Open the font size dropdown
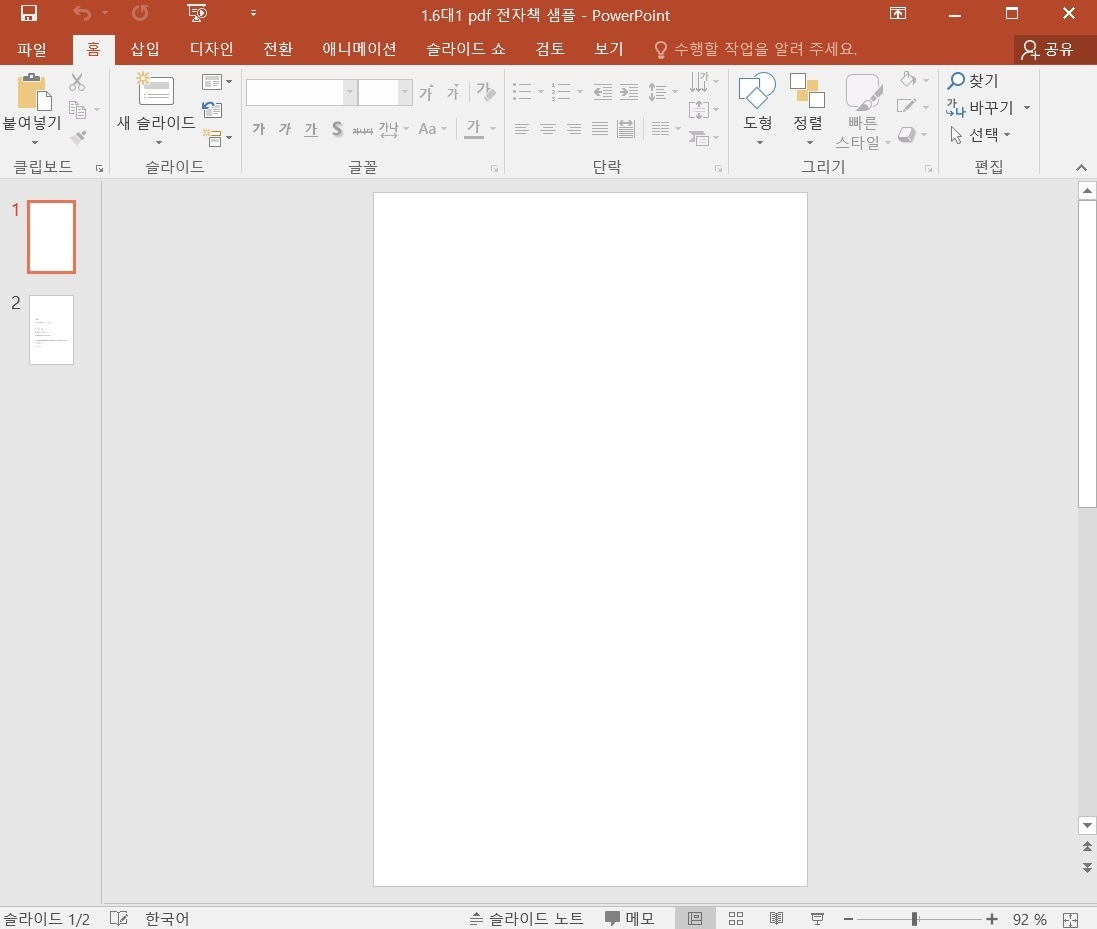The width and height of the screenshot is (1097, 929). 405,92
